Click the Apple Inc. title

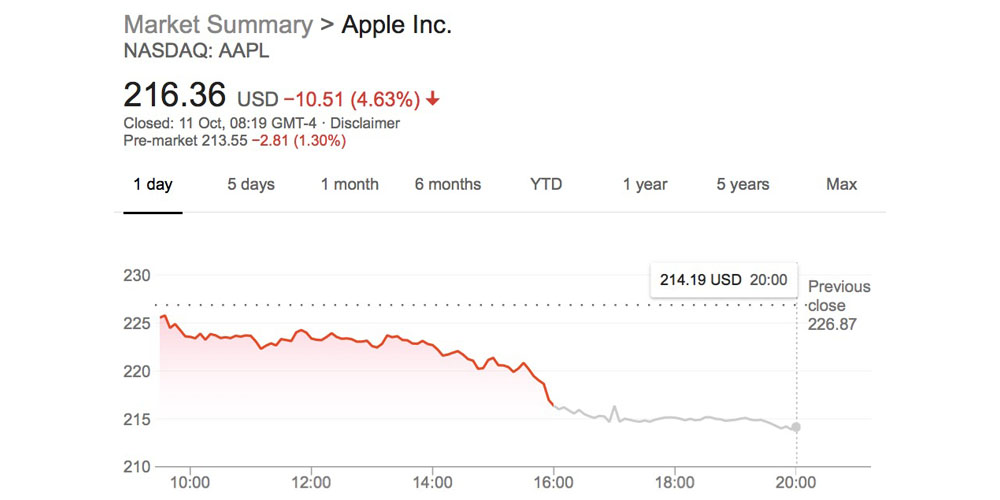[397, 25]
